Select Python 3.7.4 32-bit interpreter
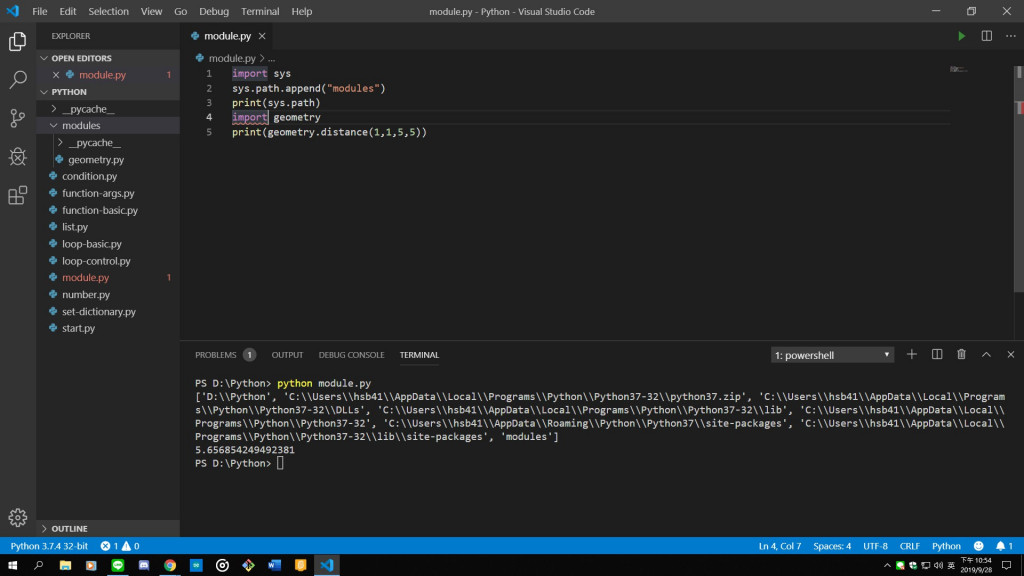1024x576 pixels. click(x=49, y=546)
